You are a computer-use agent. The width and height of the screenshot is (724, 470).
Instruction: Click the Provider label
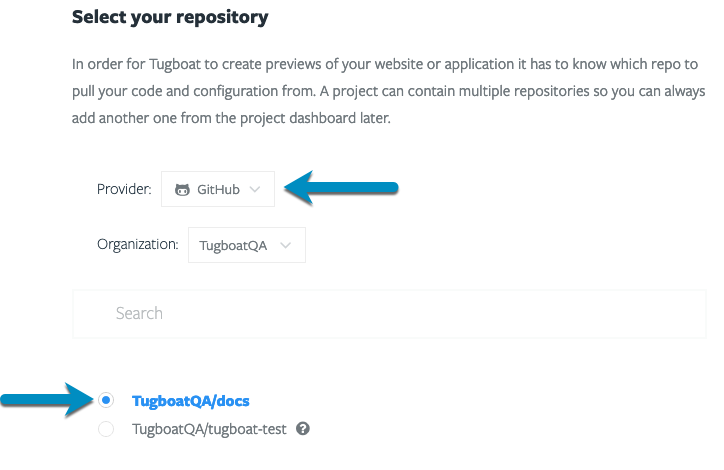pyautogui.click(x=124, y=189)
